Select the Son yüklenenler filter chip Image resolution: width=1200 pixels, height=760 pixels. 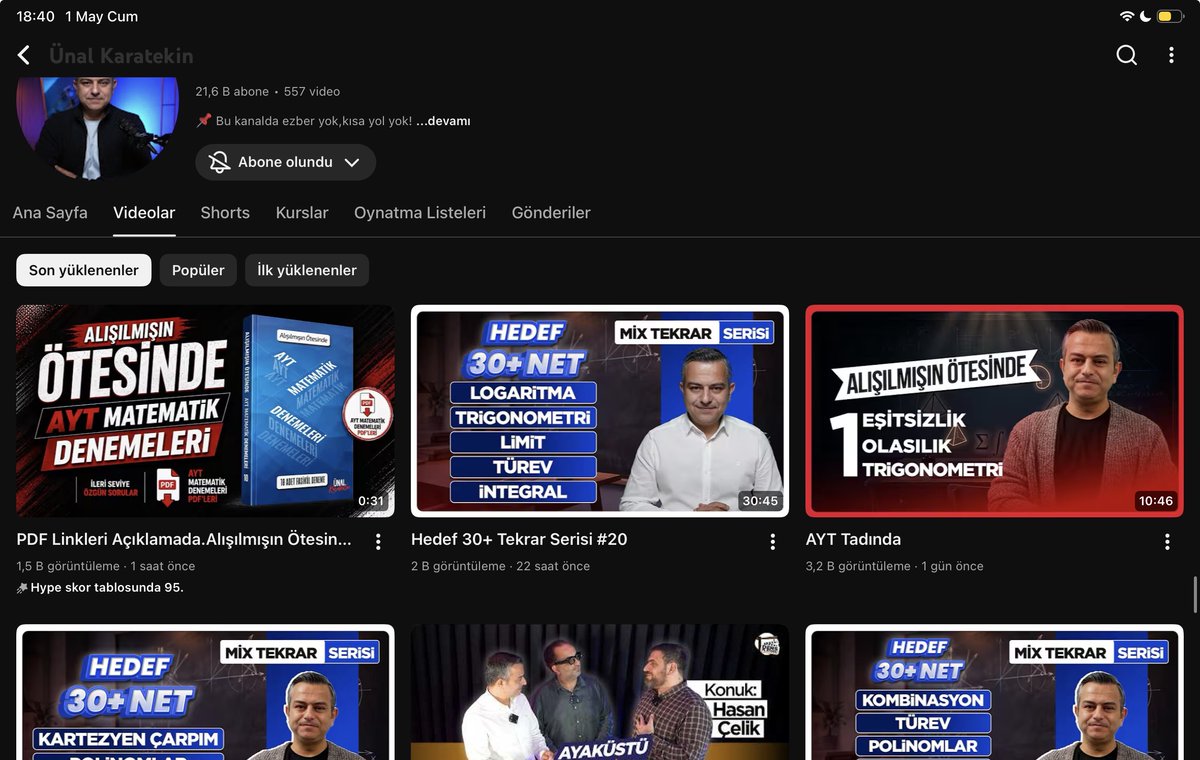click(84, 270)
